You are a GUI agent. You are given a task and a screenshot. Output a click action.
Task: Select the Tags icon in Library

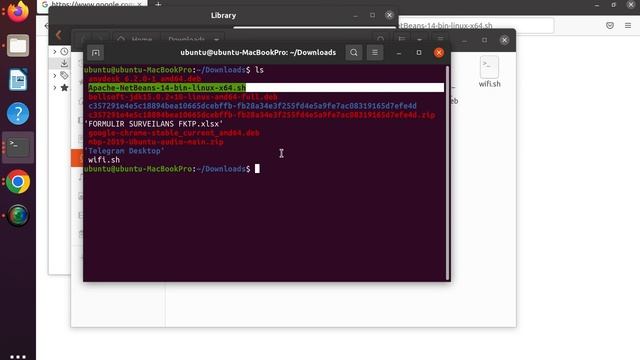[64, 76]
